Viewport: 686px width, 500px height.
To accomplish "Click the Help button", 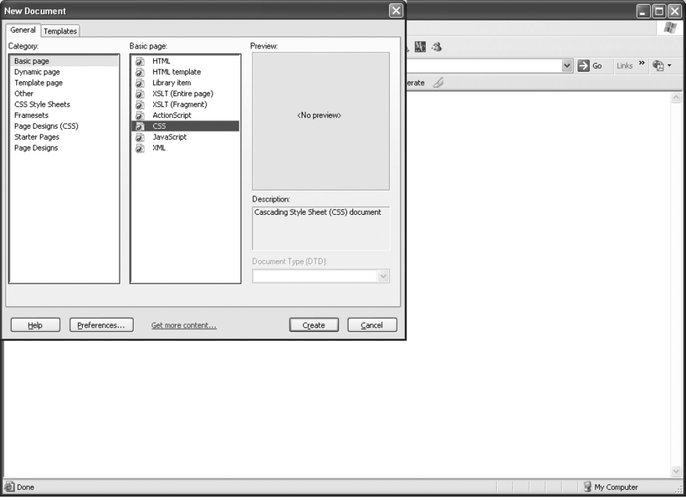I will coord(35,325).
